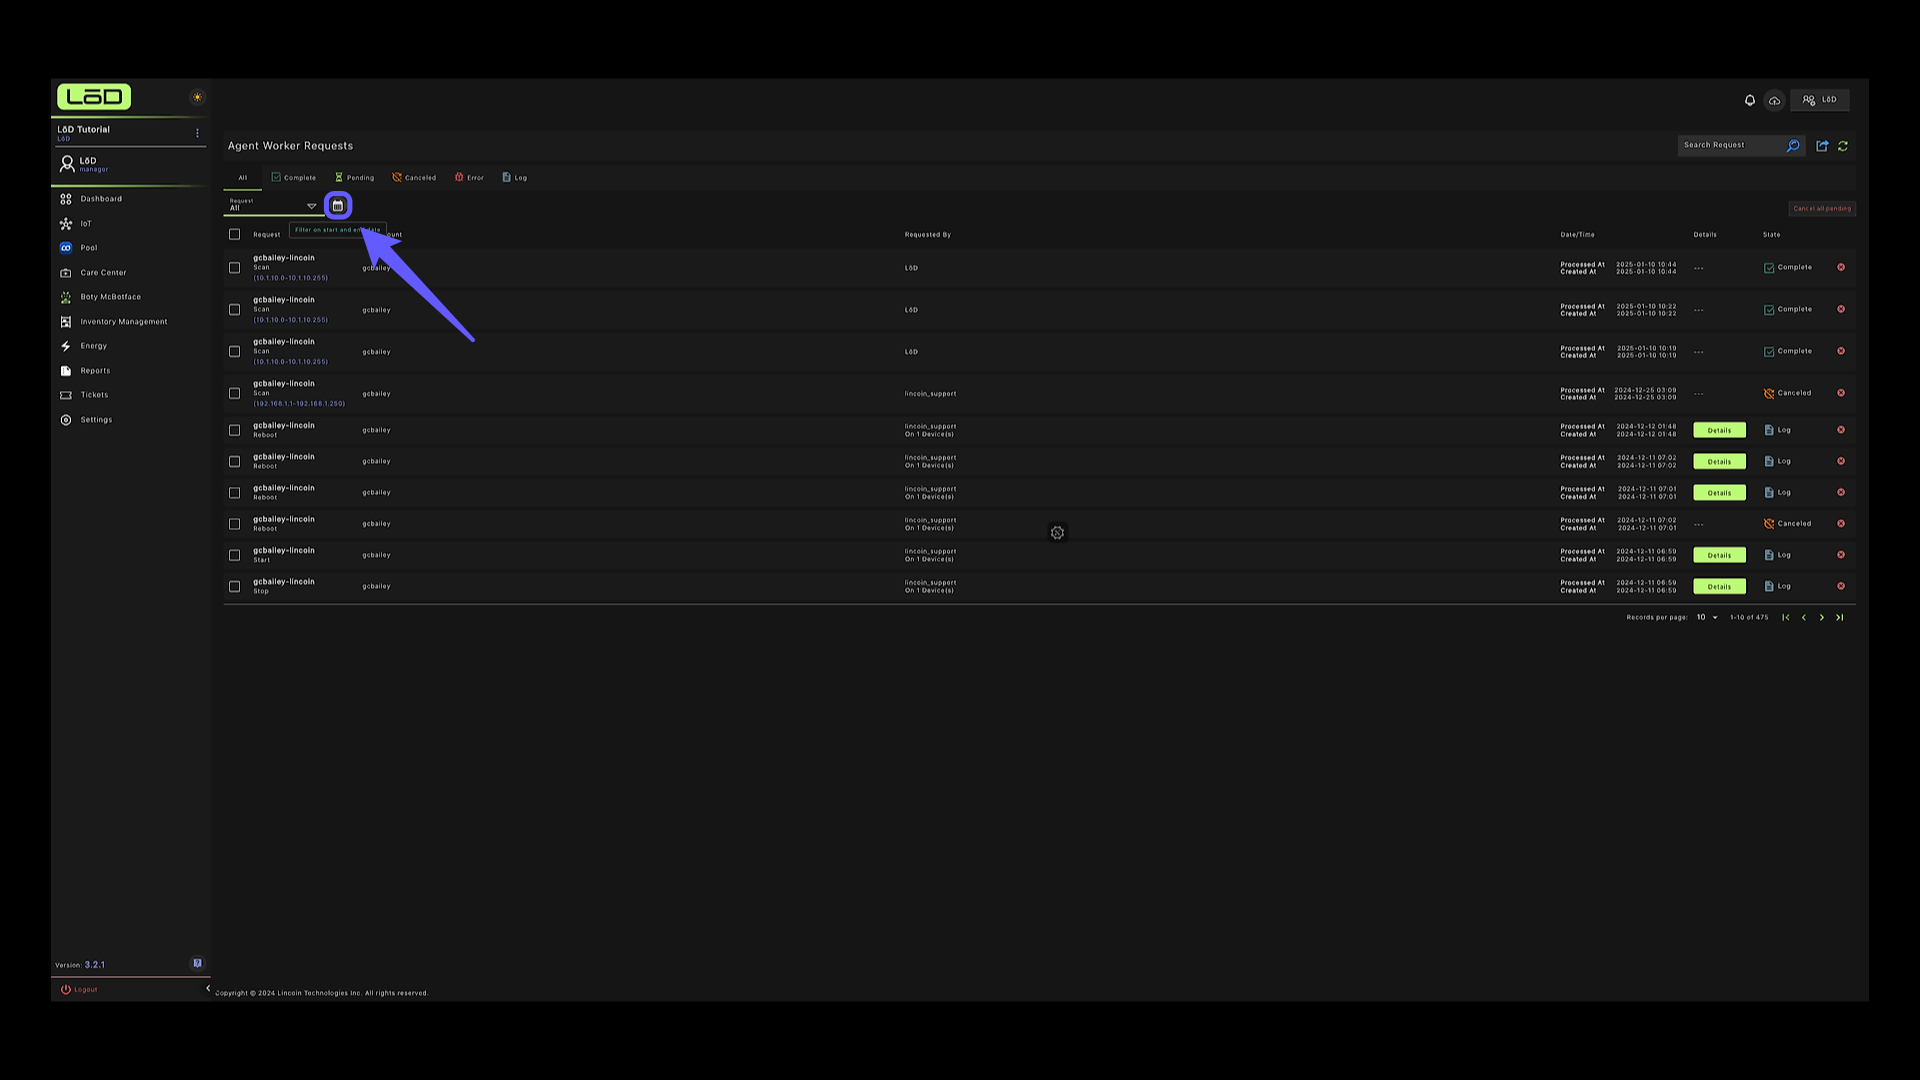Open the three-dot menu beside LōD Tutorial
1920x1080 pixels.
[197, 133]
